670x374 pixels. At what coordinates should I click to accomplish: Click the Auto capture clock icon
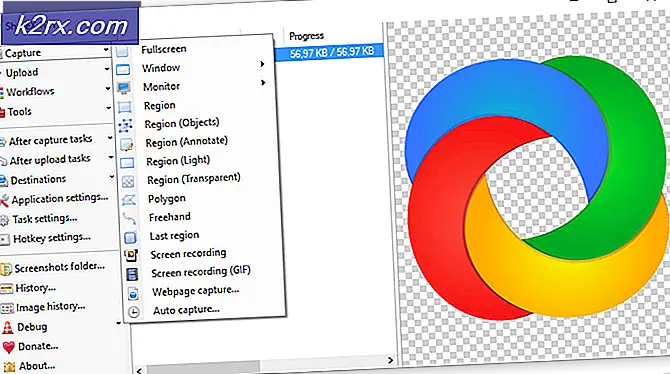pyautogui.click(x=134, y=312)
